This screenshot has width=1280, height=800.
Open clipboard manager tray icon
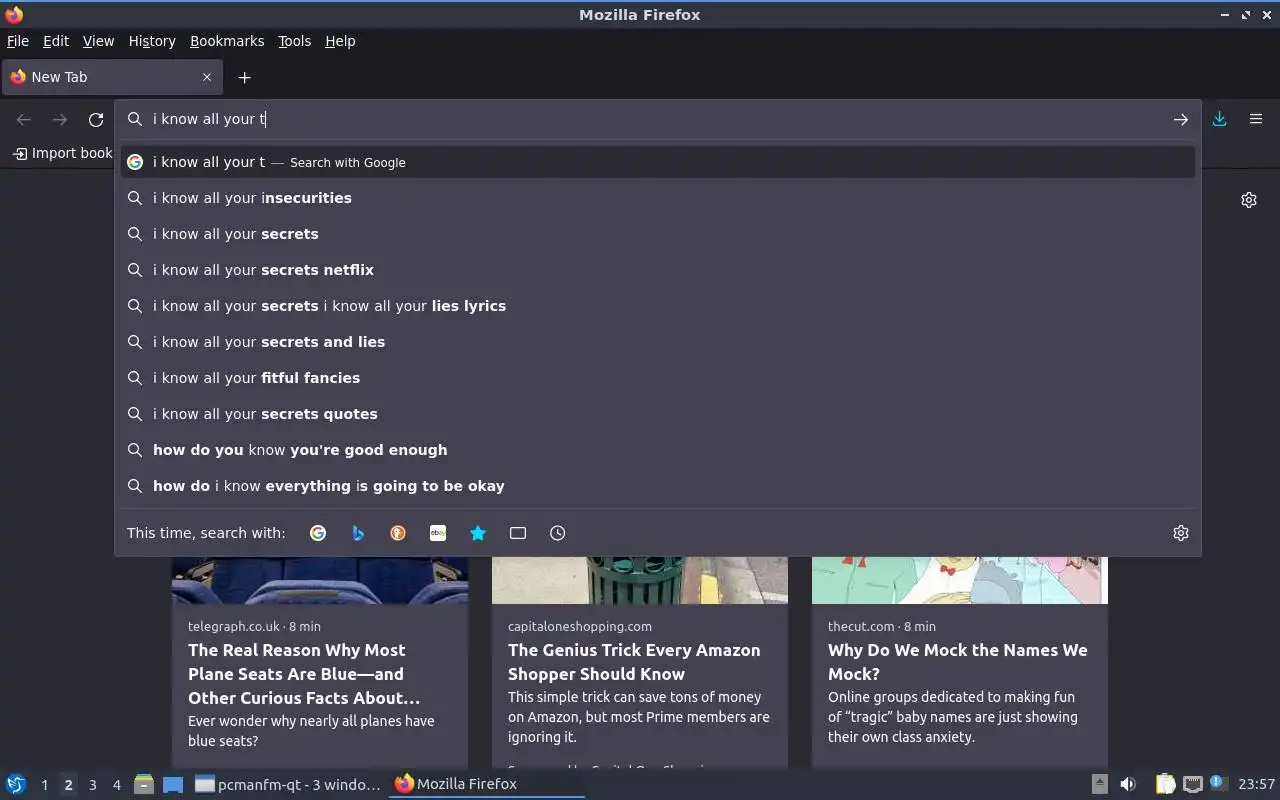[x=1165, y=784]
